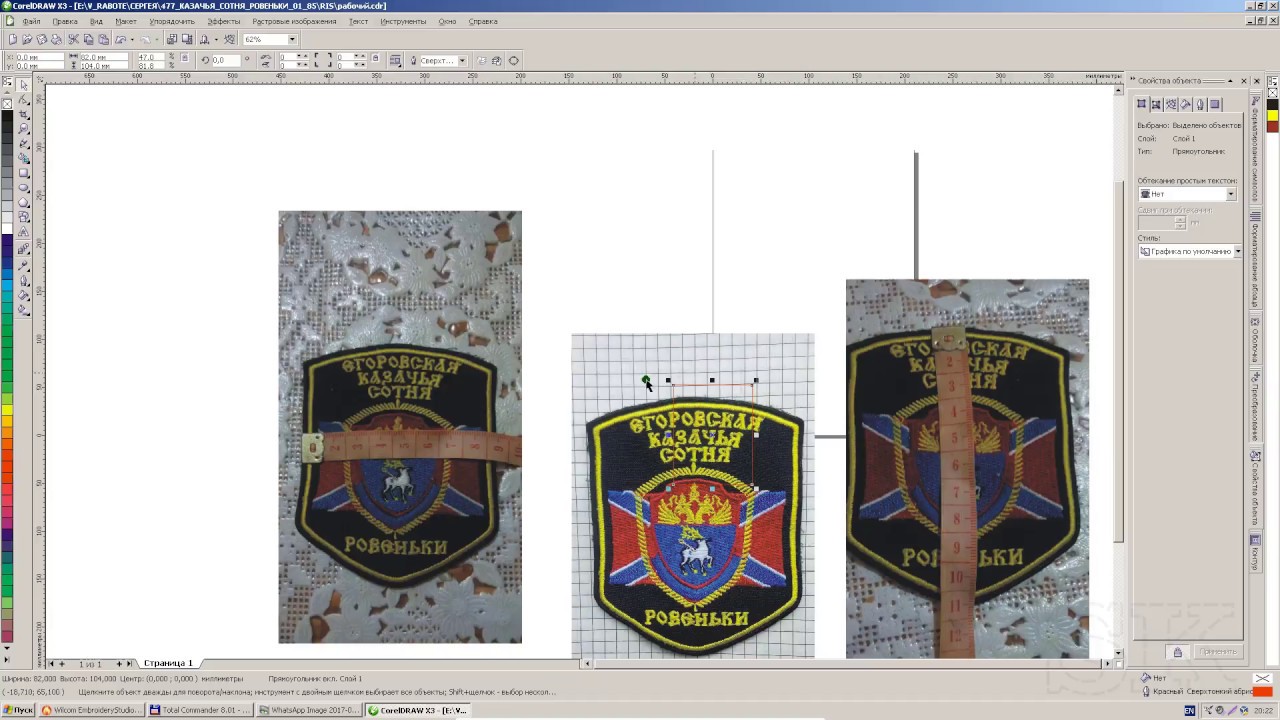Screen dimensions: 1280x720
Task: Open the Файл menu
Action: click(x=31, y=21)
